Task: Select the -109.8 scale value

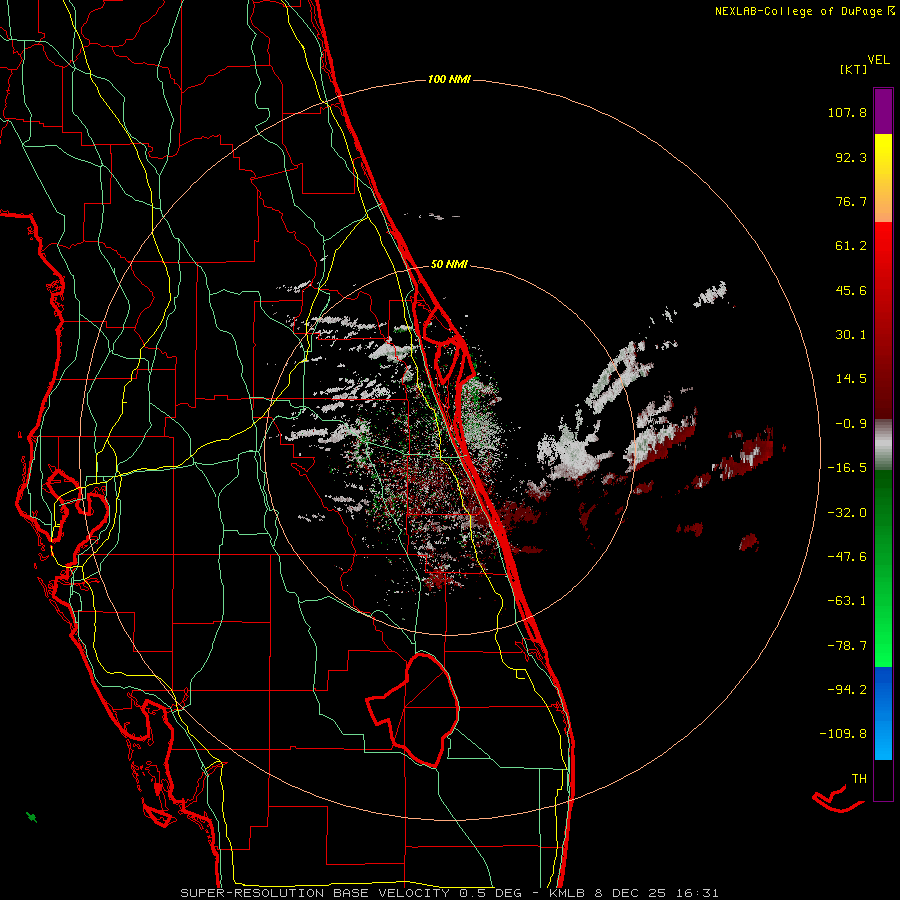Action: click(843, 734)
